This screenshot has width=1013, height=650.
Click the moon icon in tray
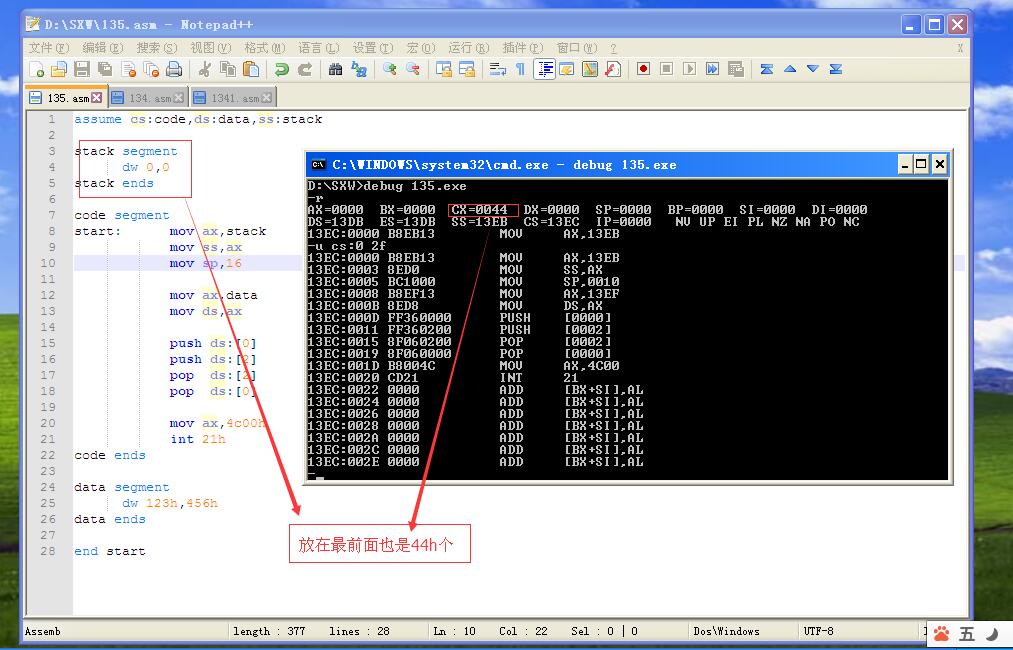992,634
